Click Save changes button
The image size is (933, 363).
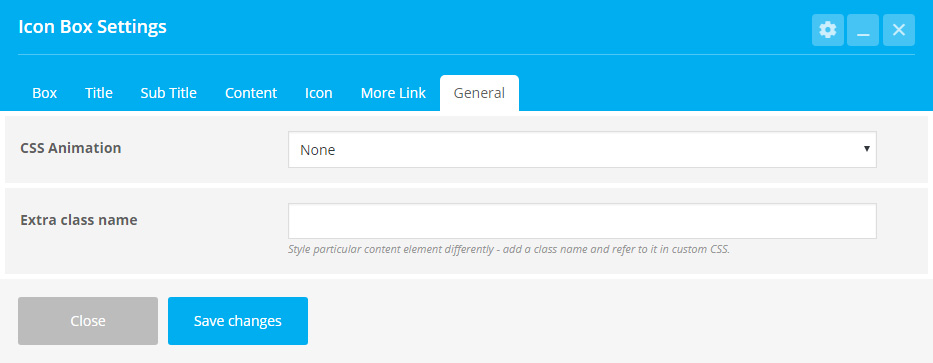[237, 321]
